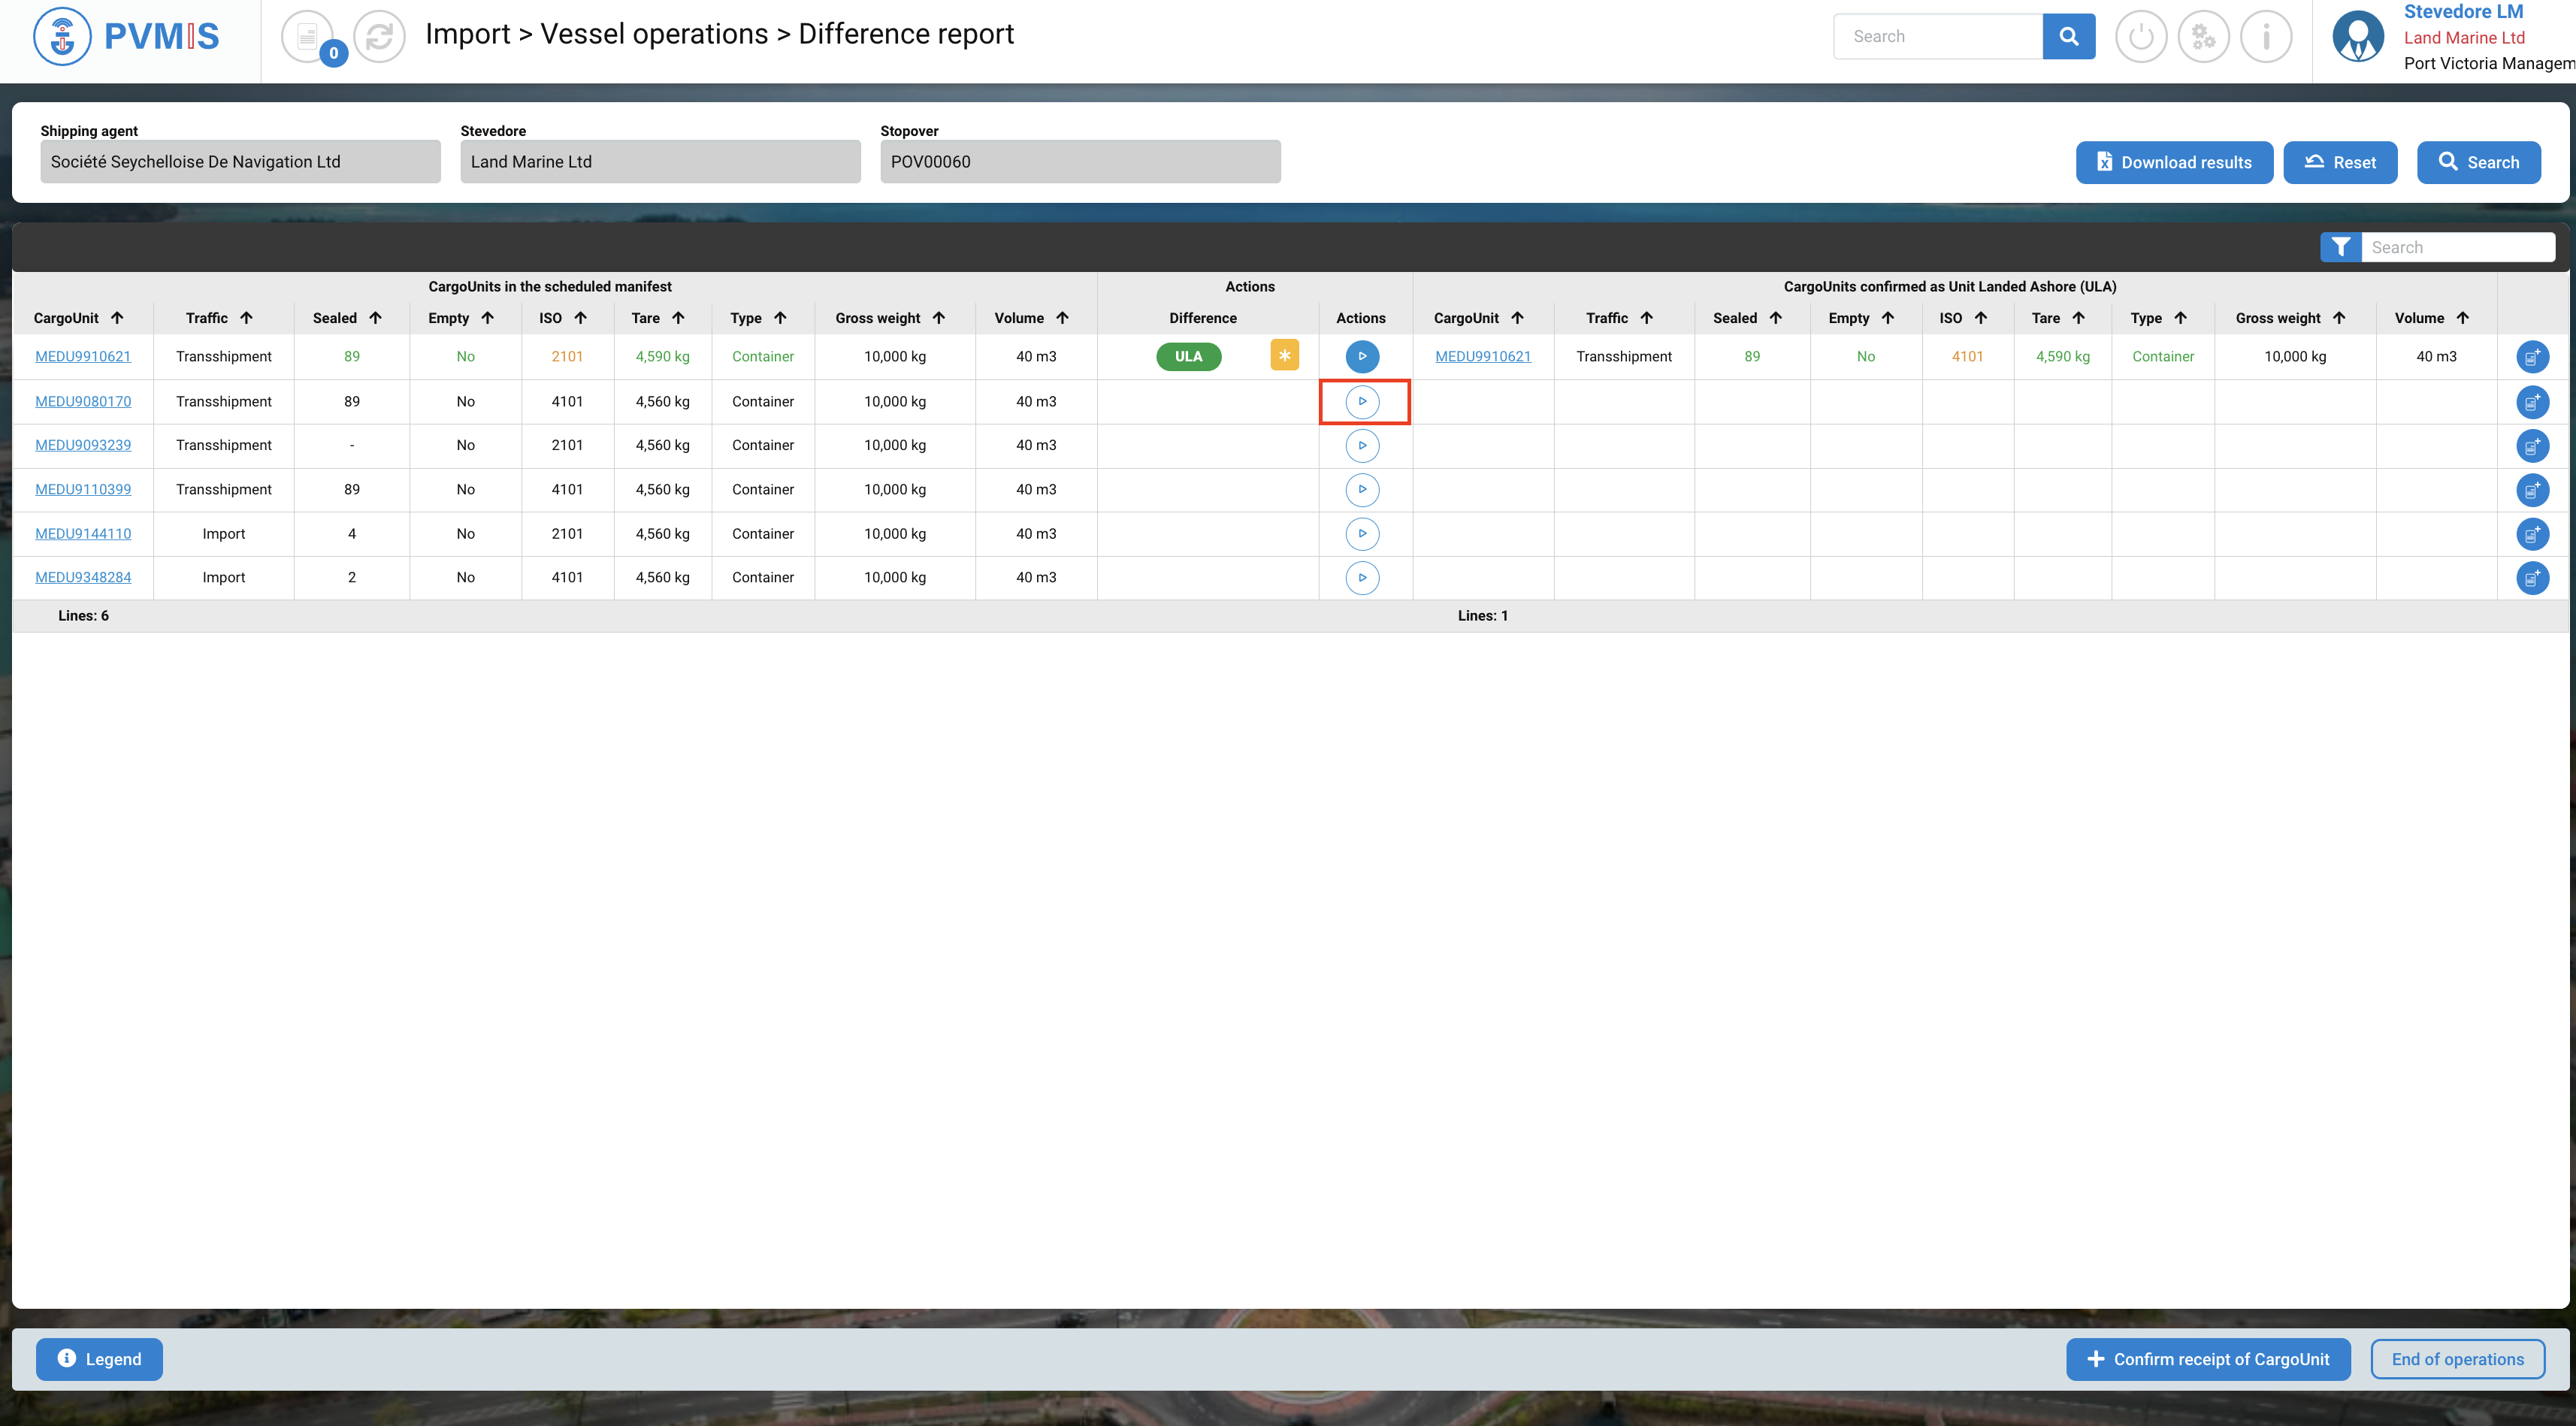
Task: Click the refresh icon in header
Action: click(379, 37)
